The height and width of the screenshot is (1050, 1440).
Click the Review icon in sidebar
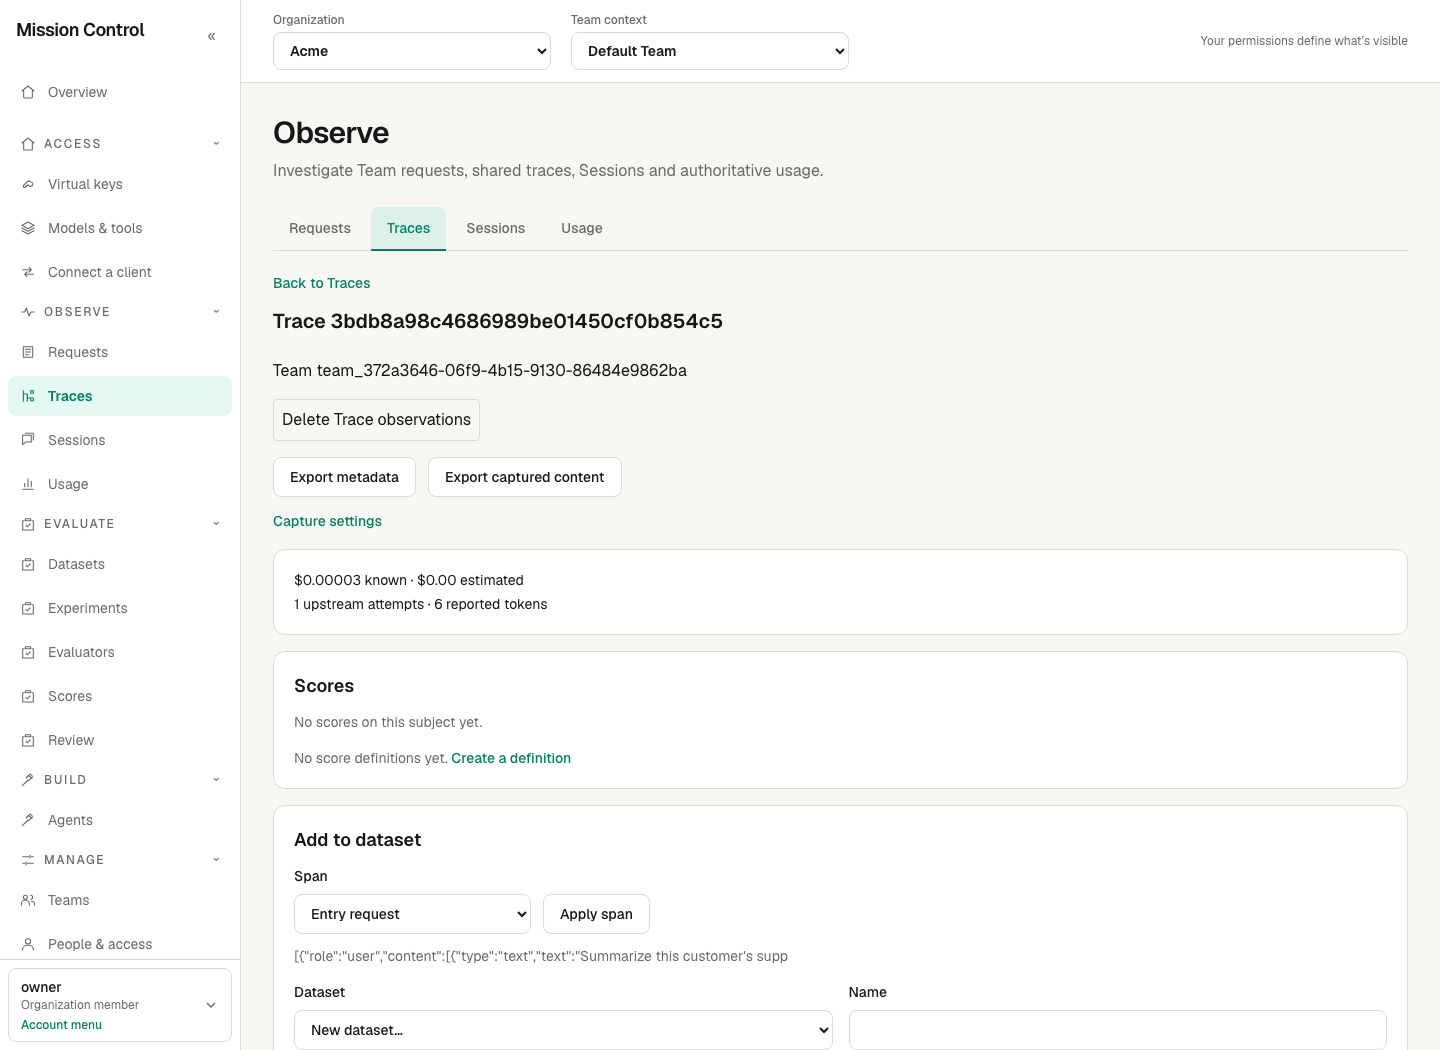[x=28, y=740]
